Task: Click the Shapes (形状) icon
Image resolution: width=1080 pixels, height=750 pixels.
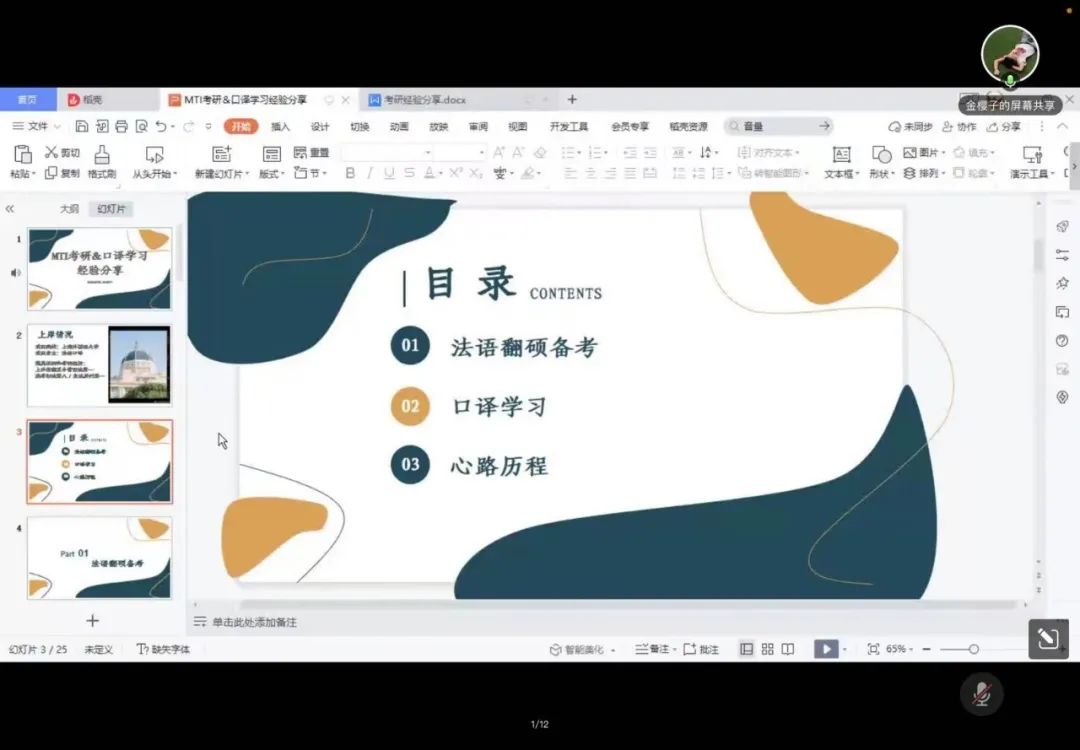Action: click(x=881, y=154)
